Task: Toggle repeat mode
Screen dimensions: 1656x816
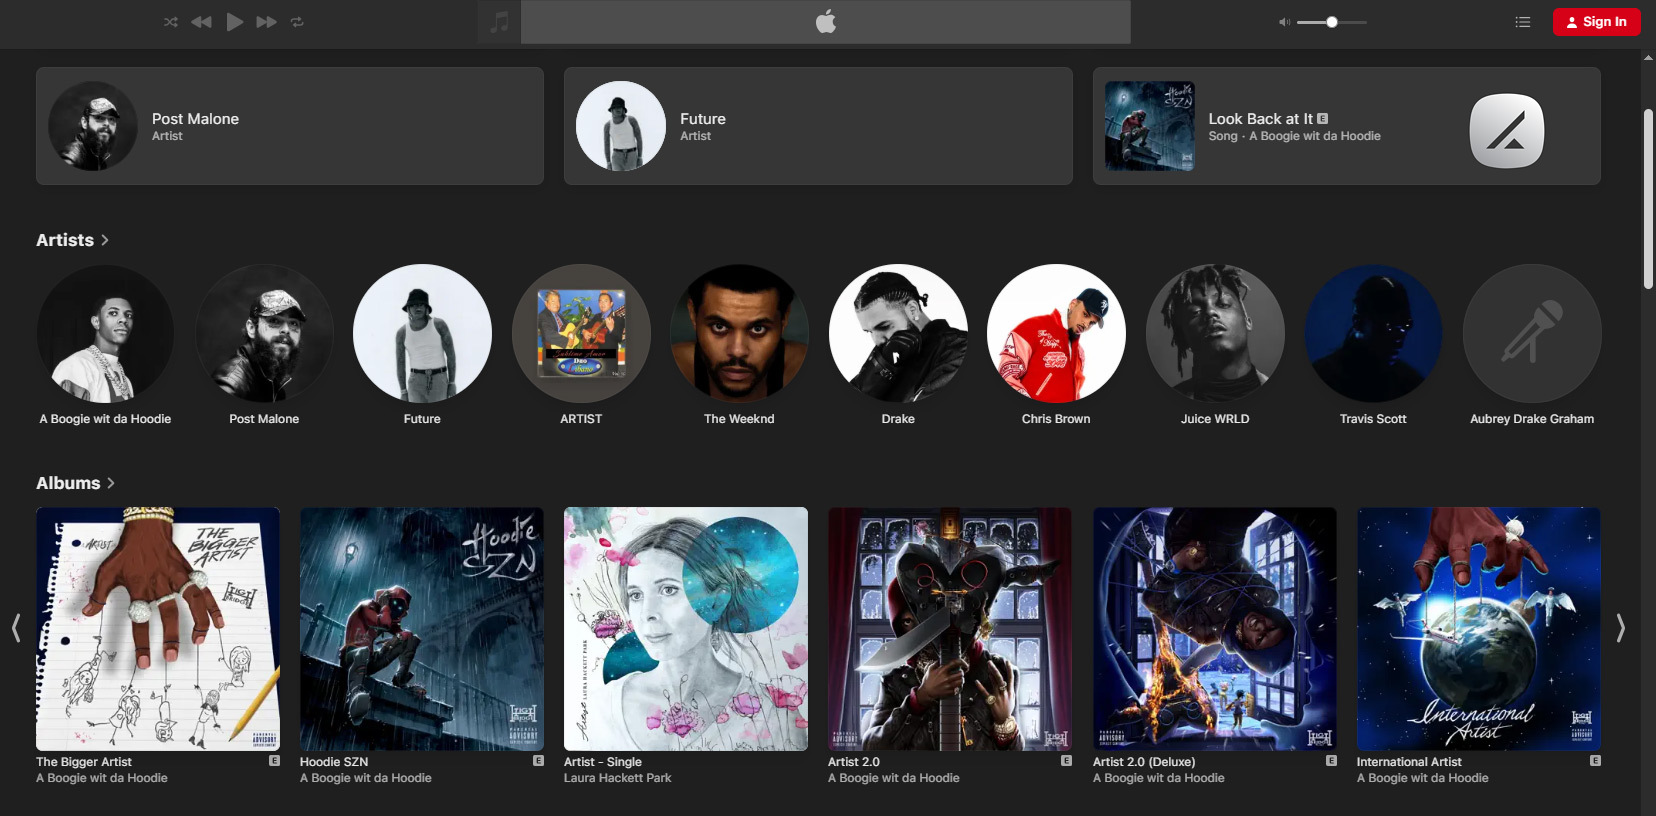Action: tap(297, 22)
